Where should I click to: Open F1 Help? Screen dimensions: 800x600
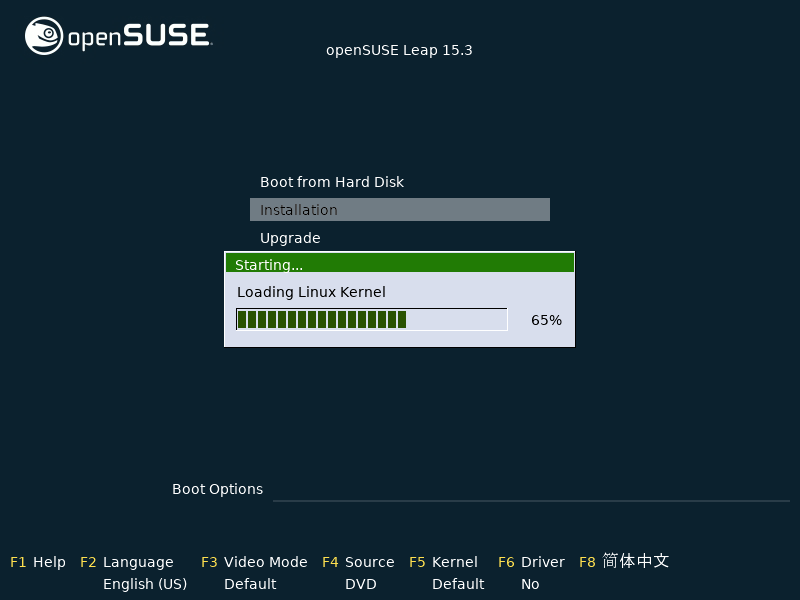point(38,562)
